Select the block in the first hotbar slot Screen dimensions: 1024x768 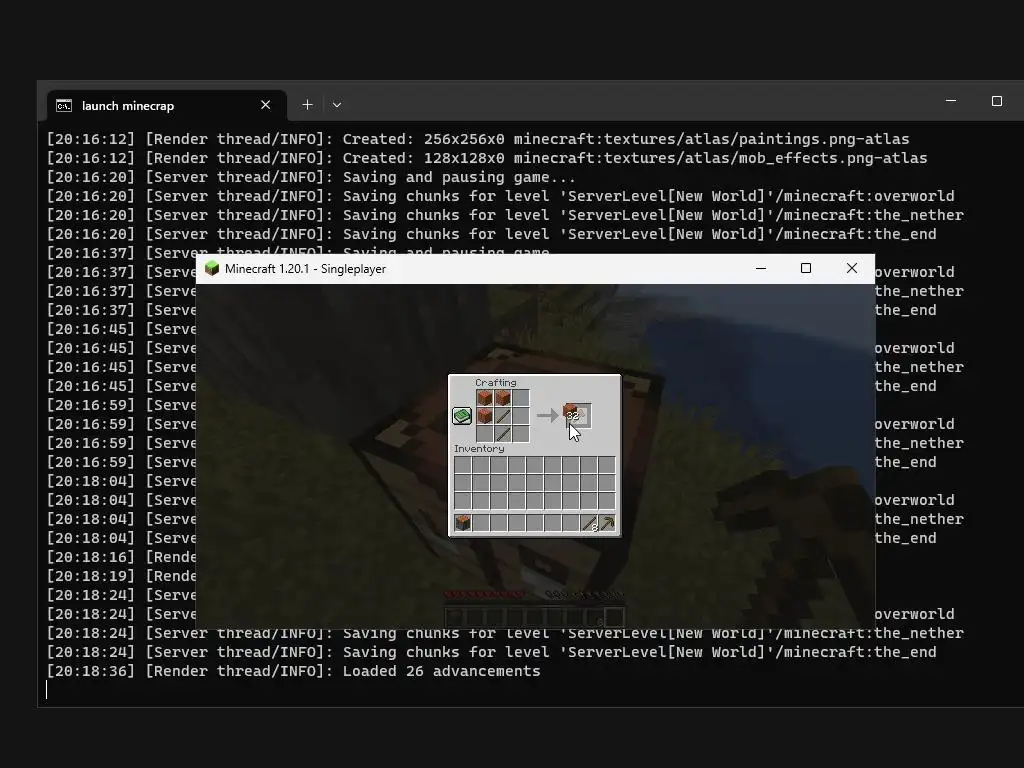[x=463, y=523]
